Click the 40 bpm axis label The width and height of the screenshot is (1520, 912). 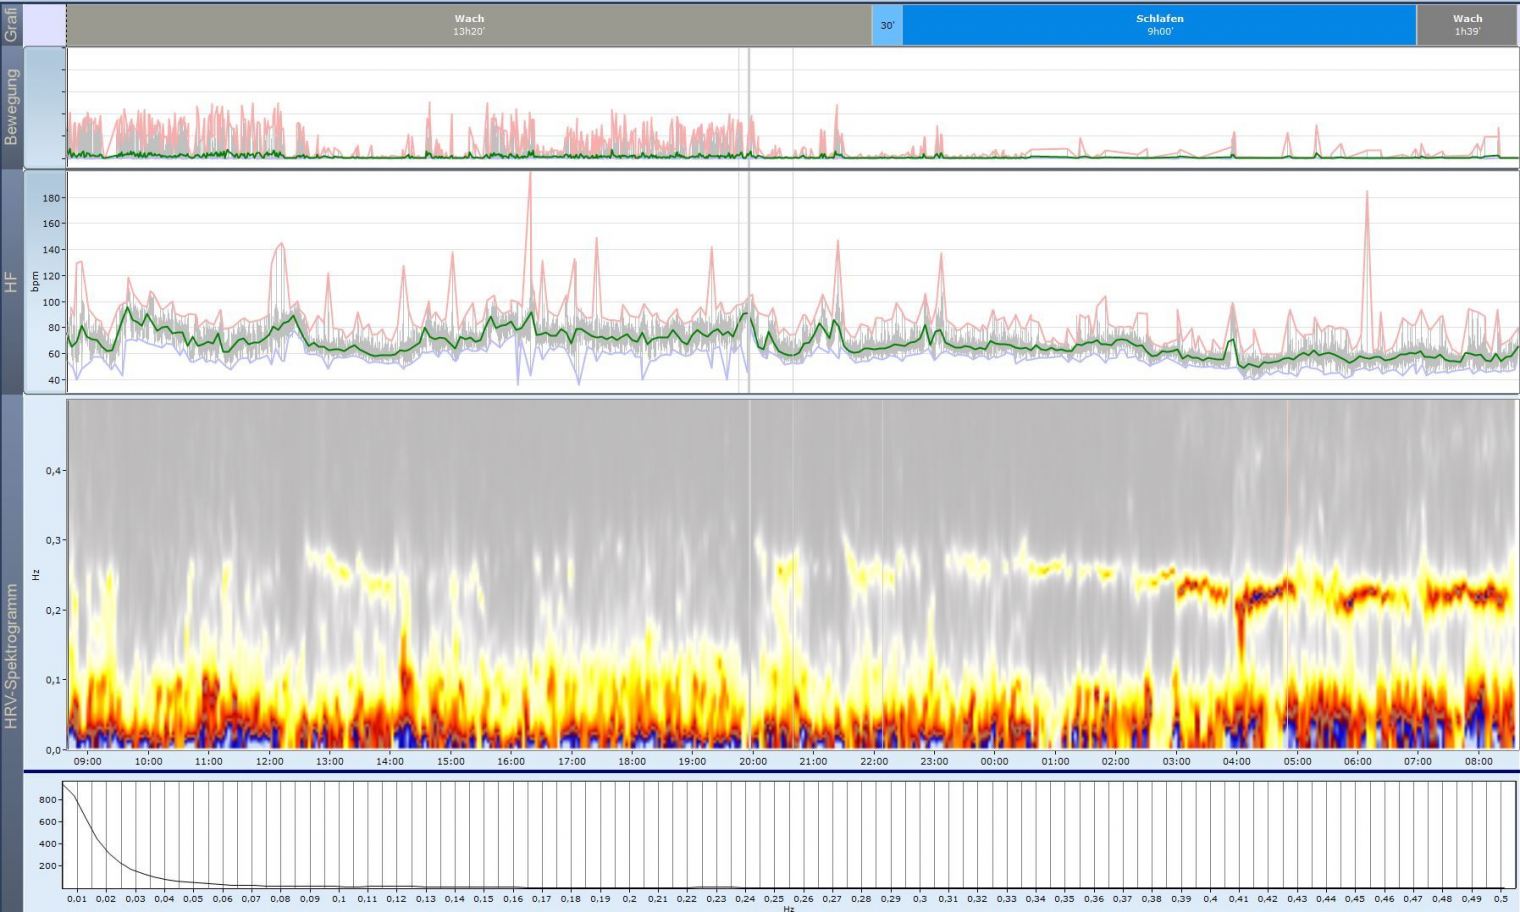54,380
